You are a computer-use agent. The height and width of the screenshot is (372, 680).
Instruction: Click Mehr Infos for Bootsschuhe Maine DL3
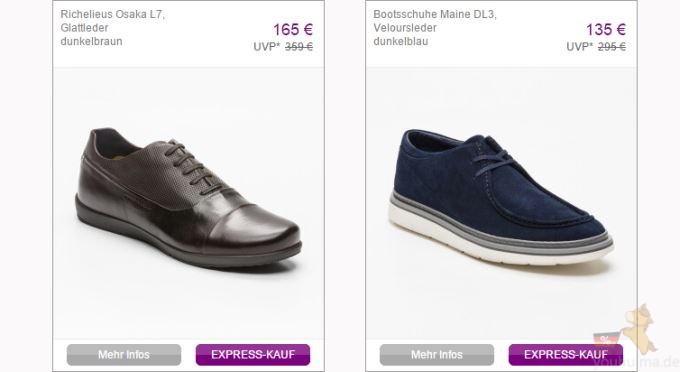point(437,355)
